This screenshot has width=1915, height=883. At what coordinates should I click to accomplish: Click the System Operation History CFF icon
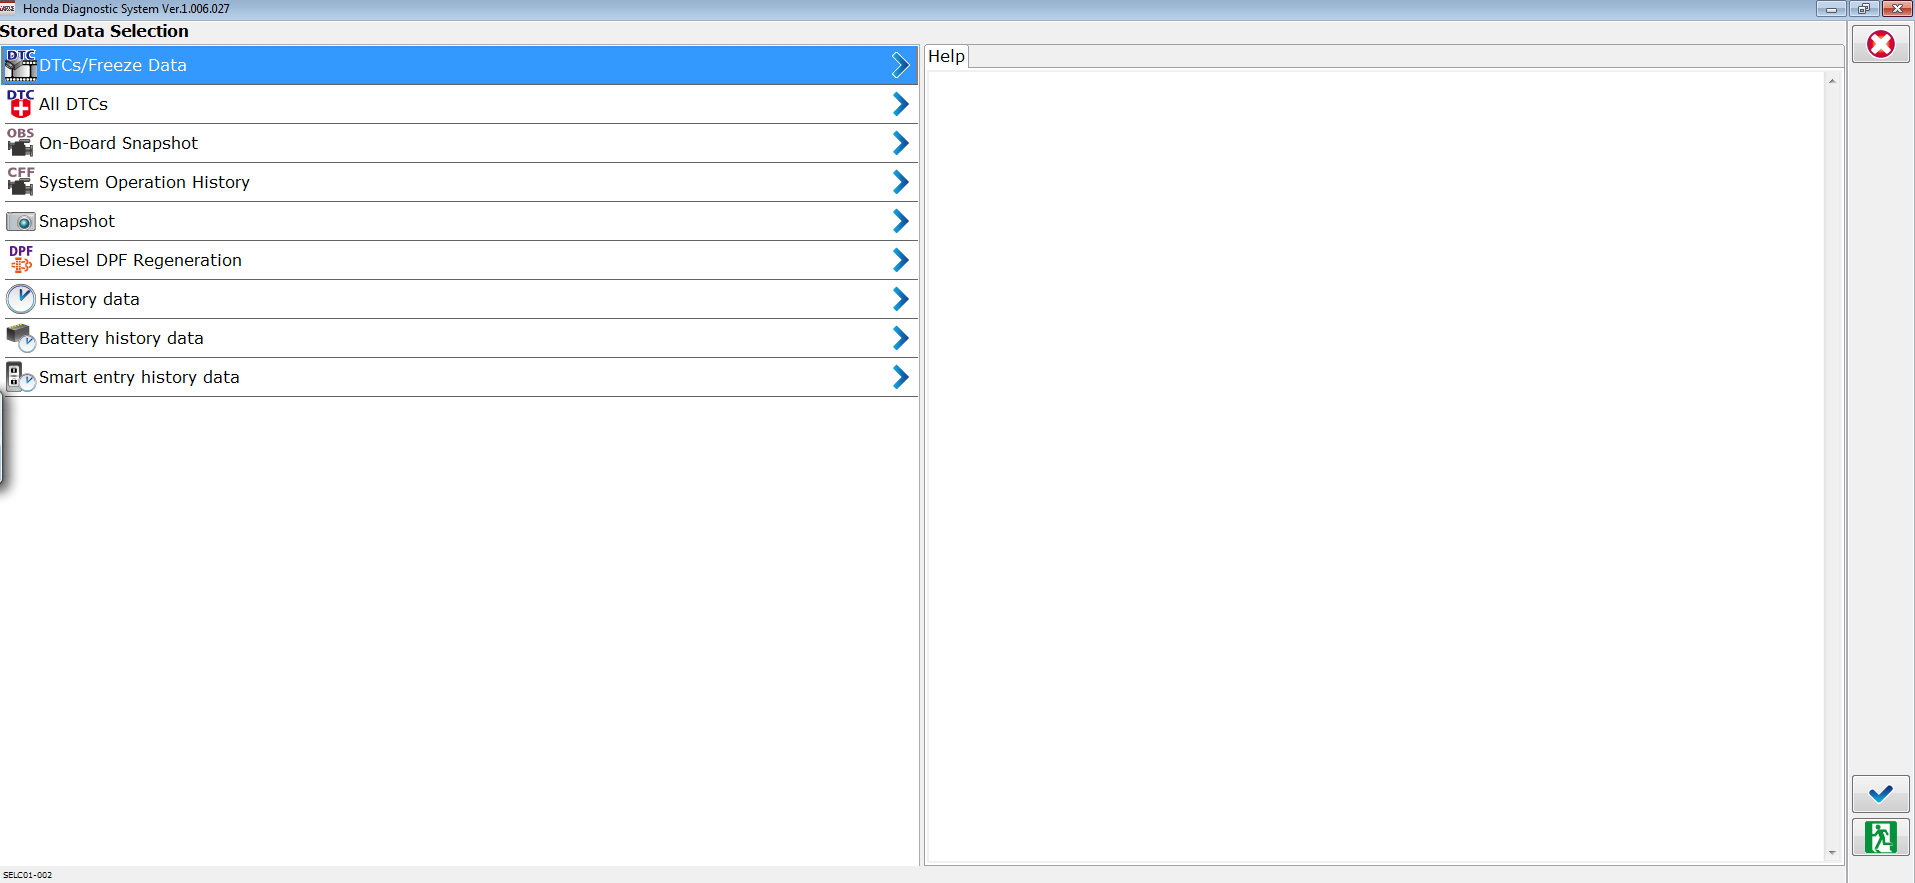coord(20,182)
